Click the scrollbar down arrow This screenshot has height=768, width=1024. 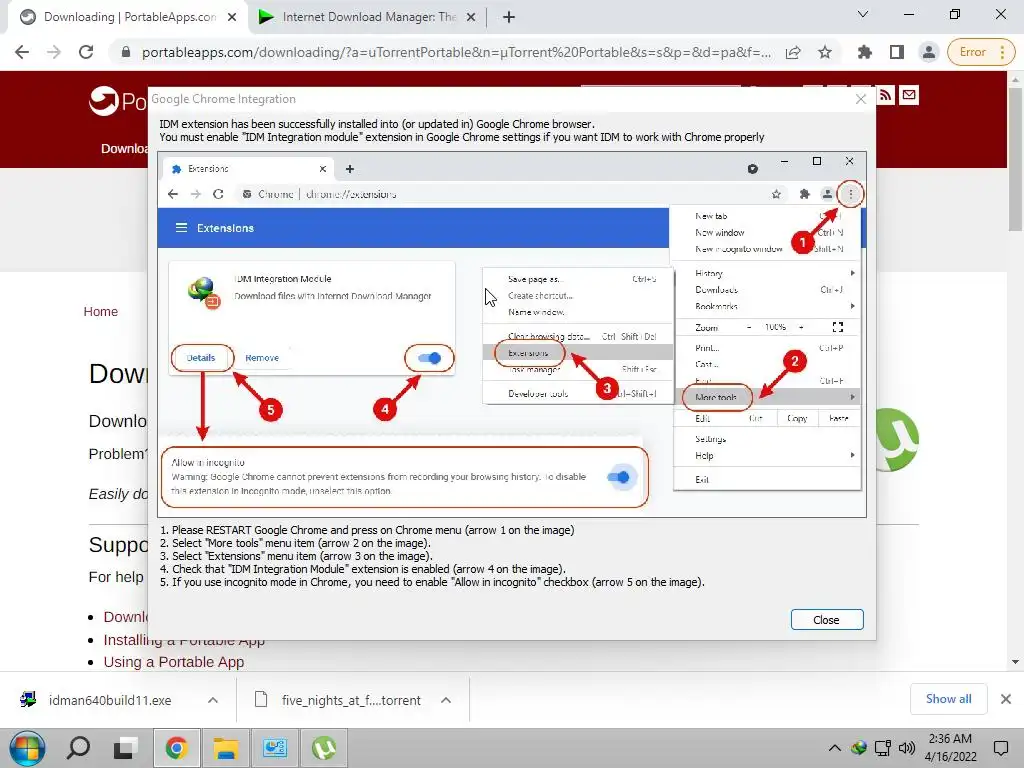tap(1016, 662)
